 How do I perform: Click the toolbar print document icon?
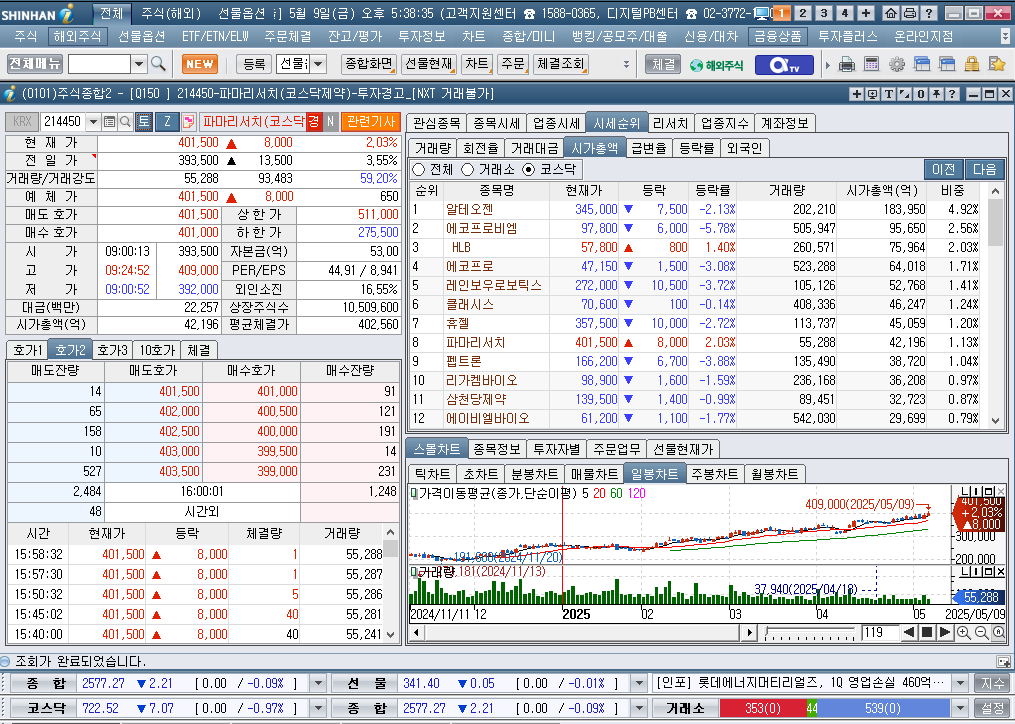coord(847,64)
